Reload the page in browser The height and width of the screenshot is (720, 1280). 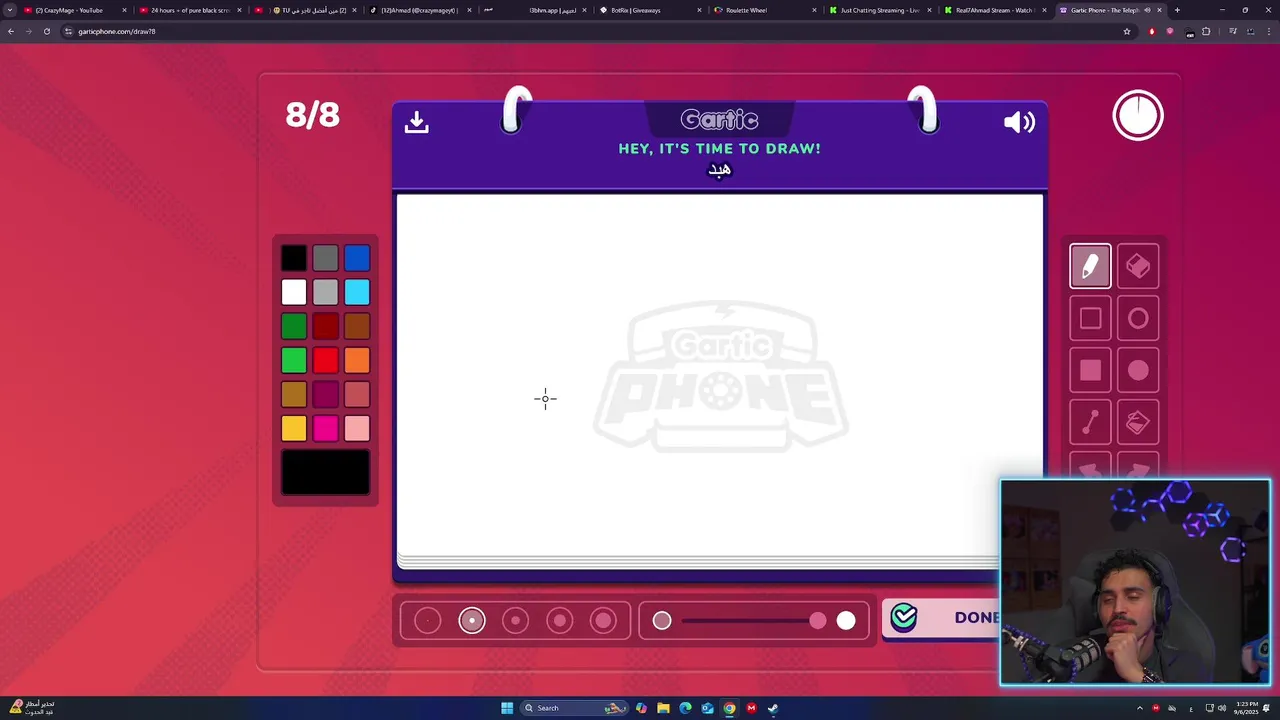point(46,31)
